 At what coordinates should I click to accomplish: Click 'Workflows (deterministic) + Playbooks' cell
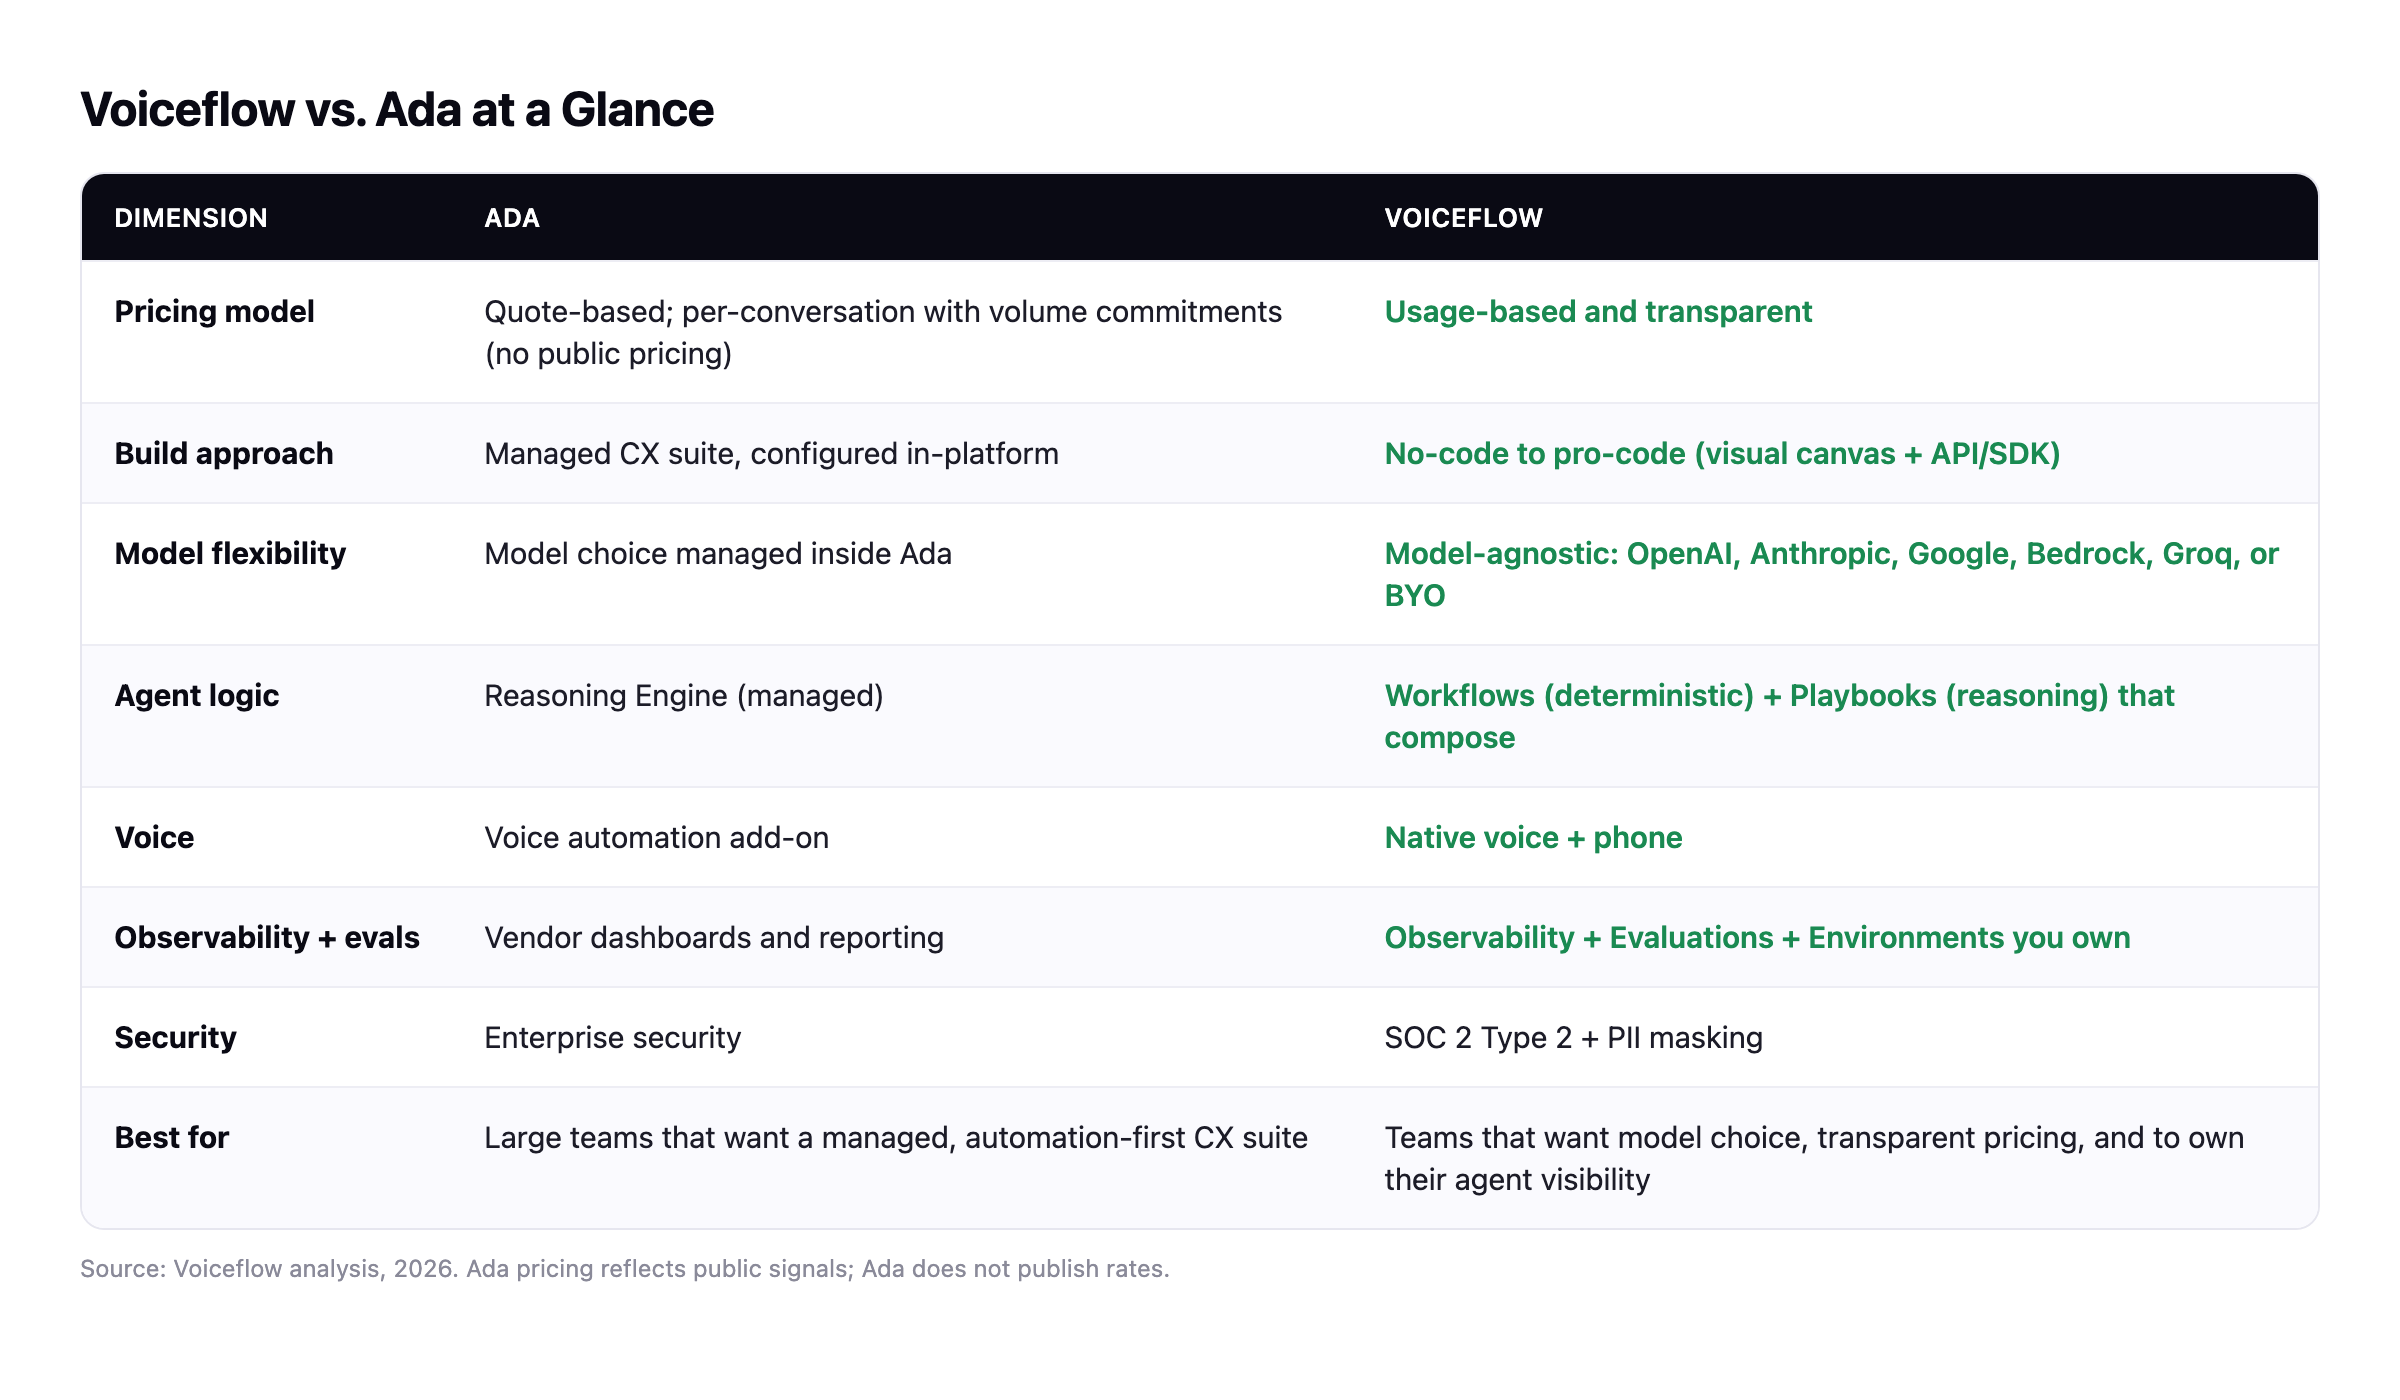(1779, 717)
